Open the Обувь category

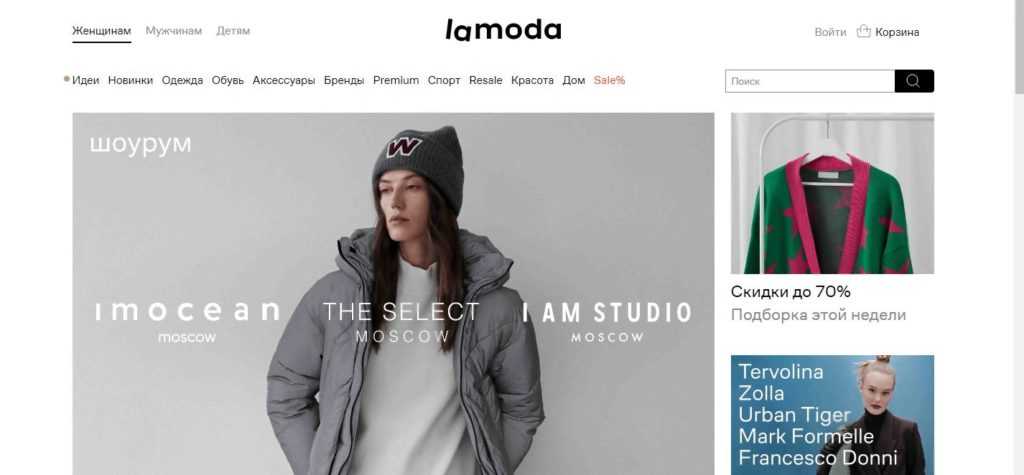tap(228, 80)
